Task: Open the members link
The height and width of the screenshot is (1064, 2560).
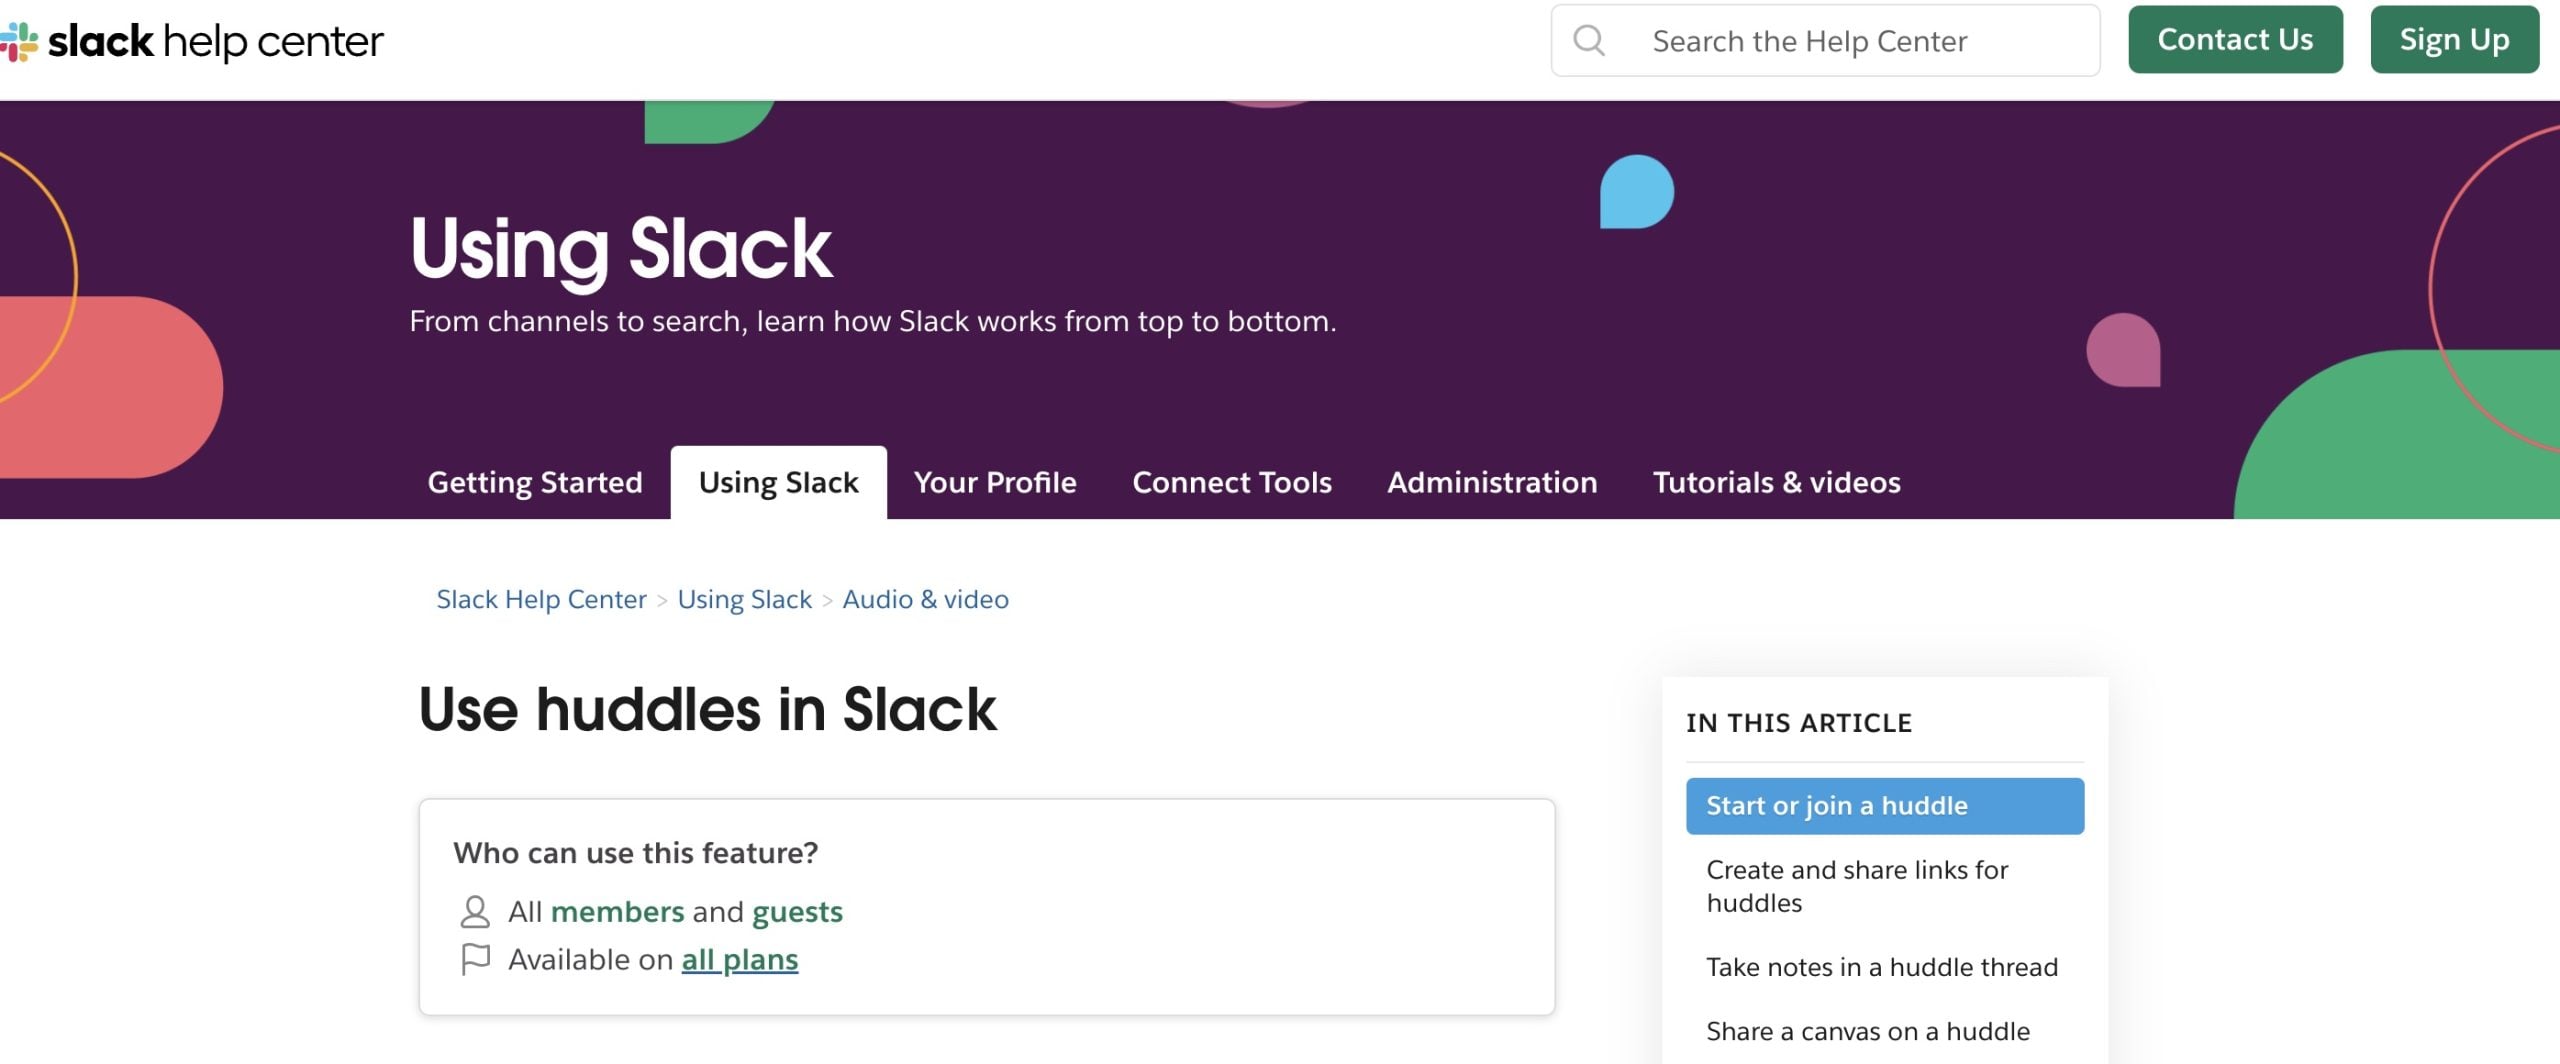Action: (x=617, y=911)
